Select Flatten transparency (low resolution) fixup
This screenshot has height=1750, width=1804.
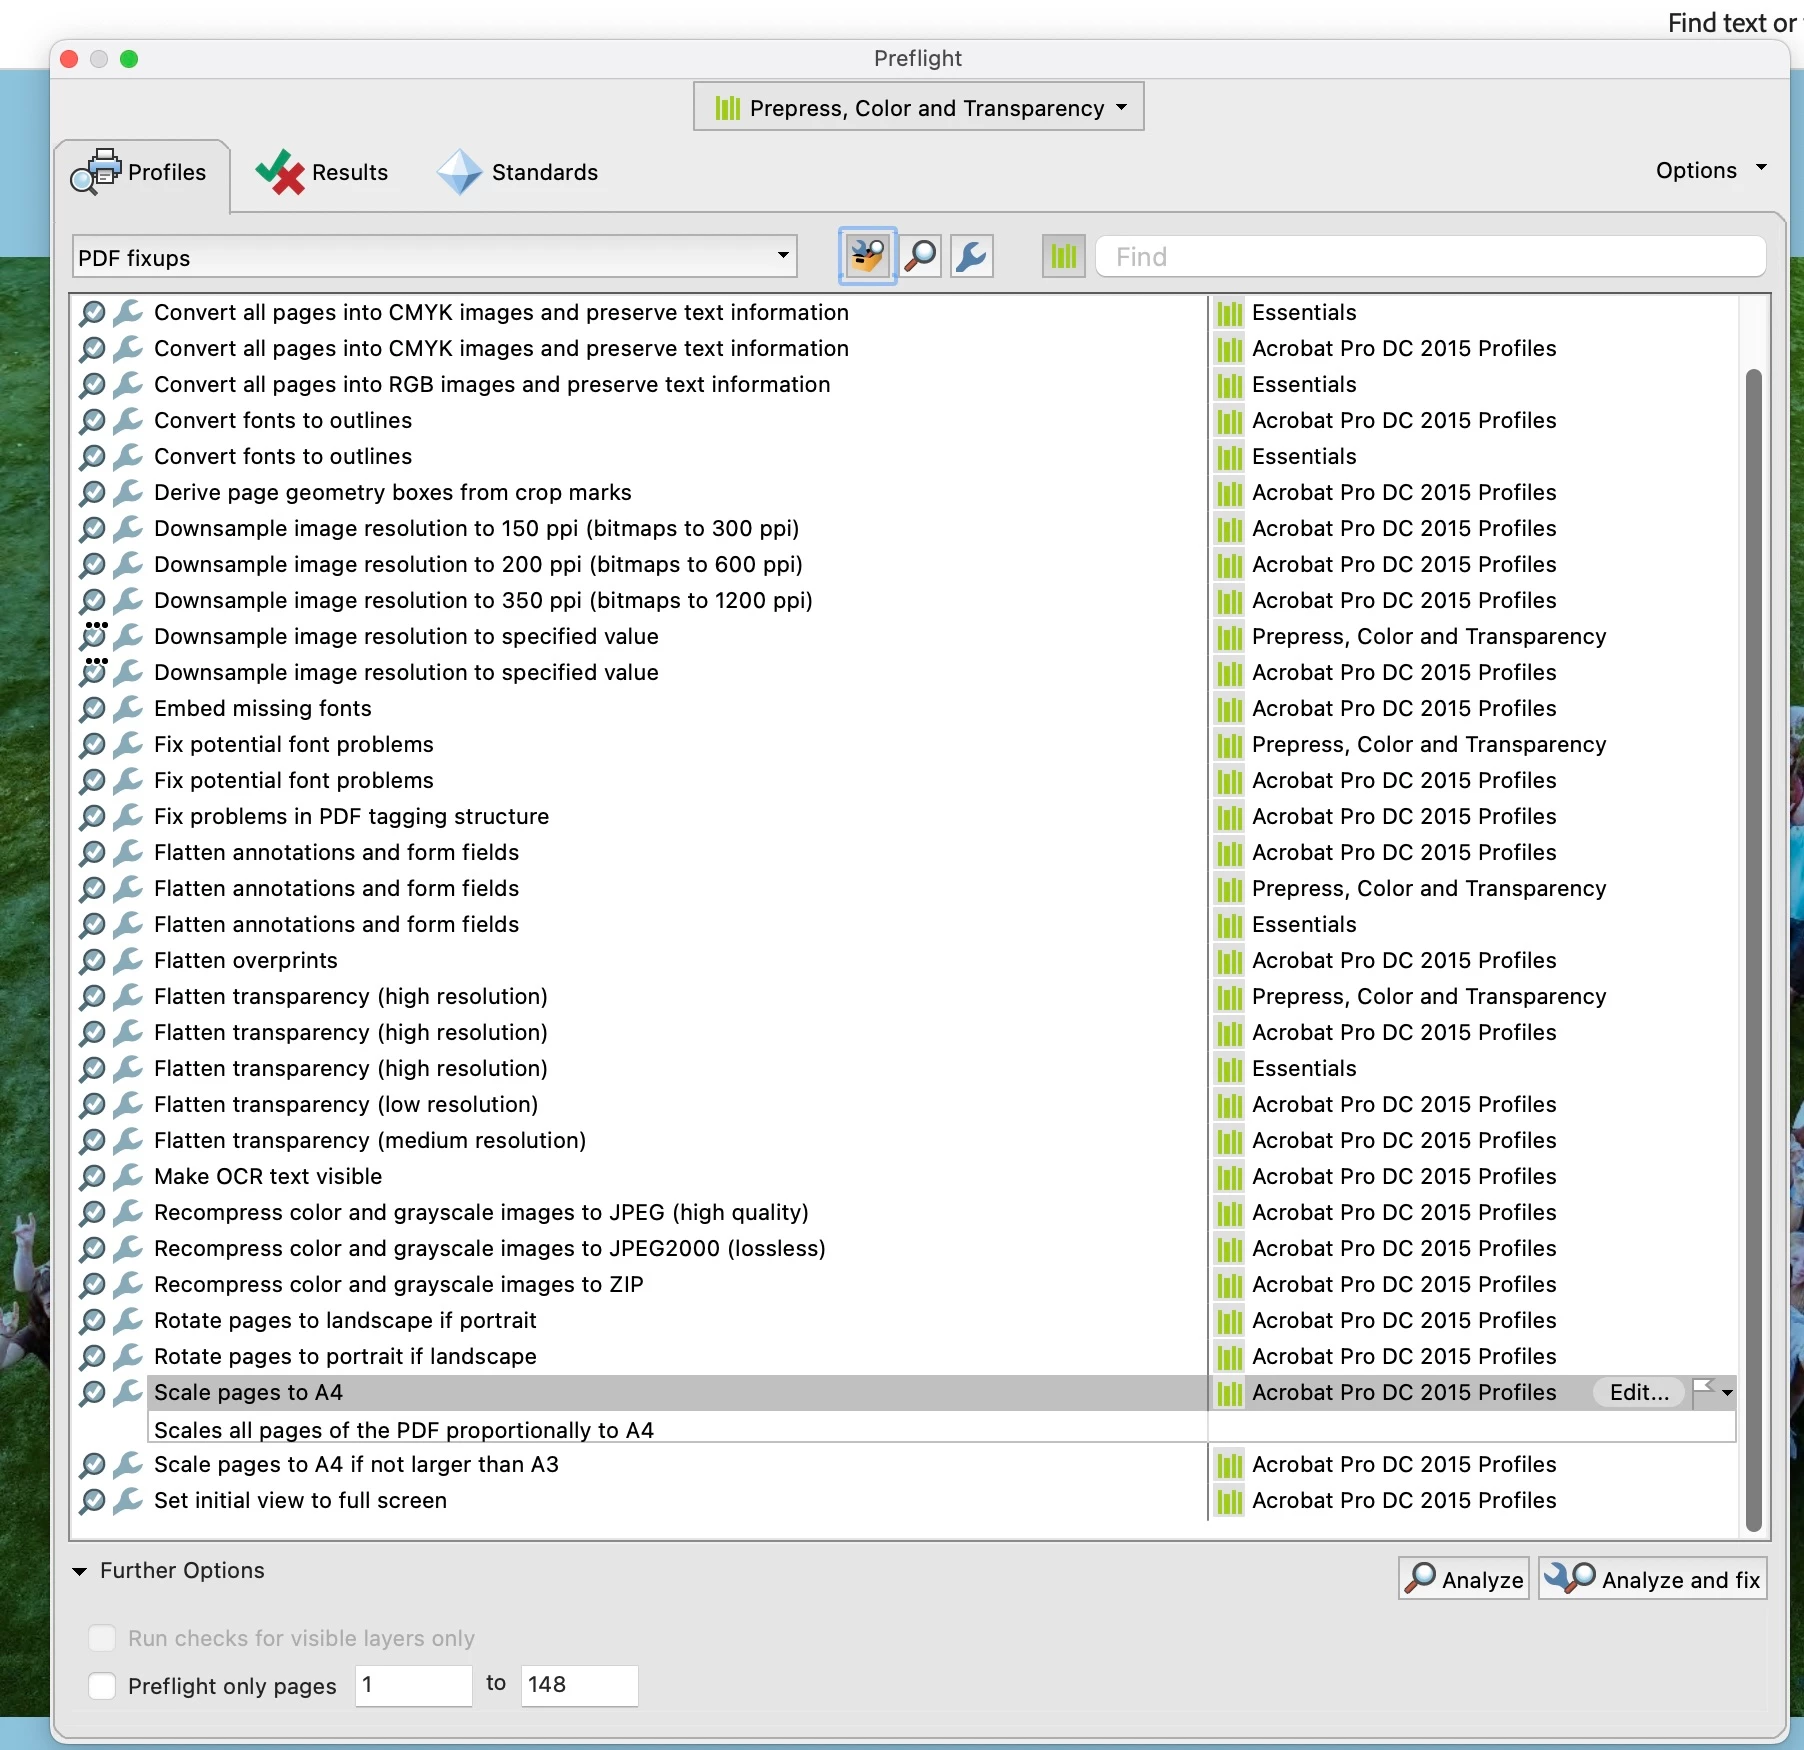pos(346,1104)
